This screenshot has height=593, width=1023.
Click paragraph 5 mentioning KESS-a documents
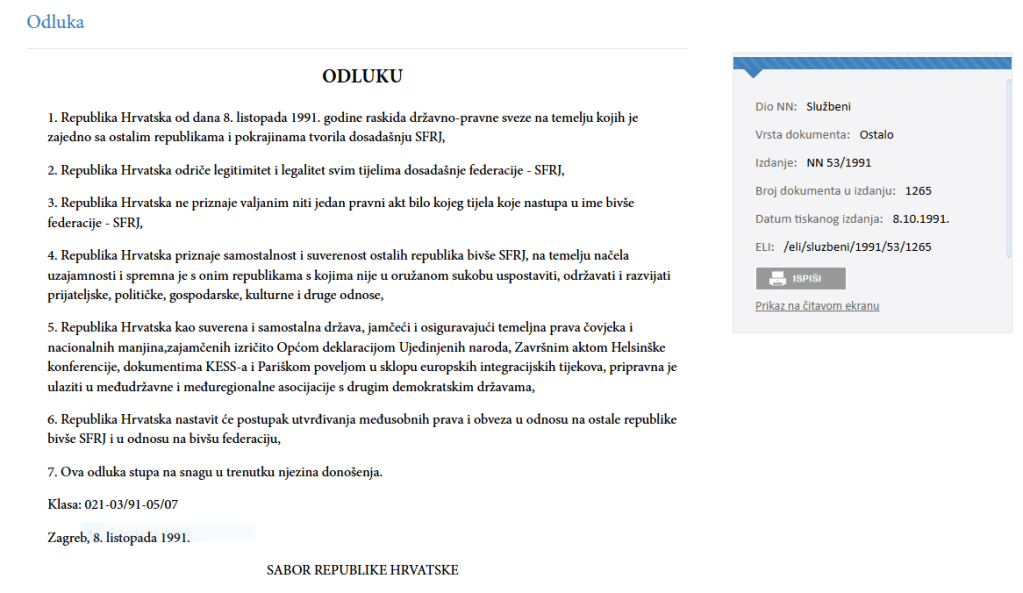(x=360, y=357)
